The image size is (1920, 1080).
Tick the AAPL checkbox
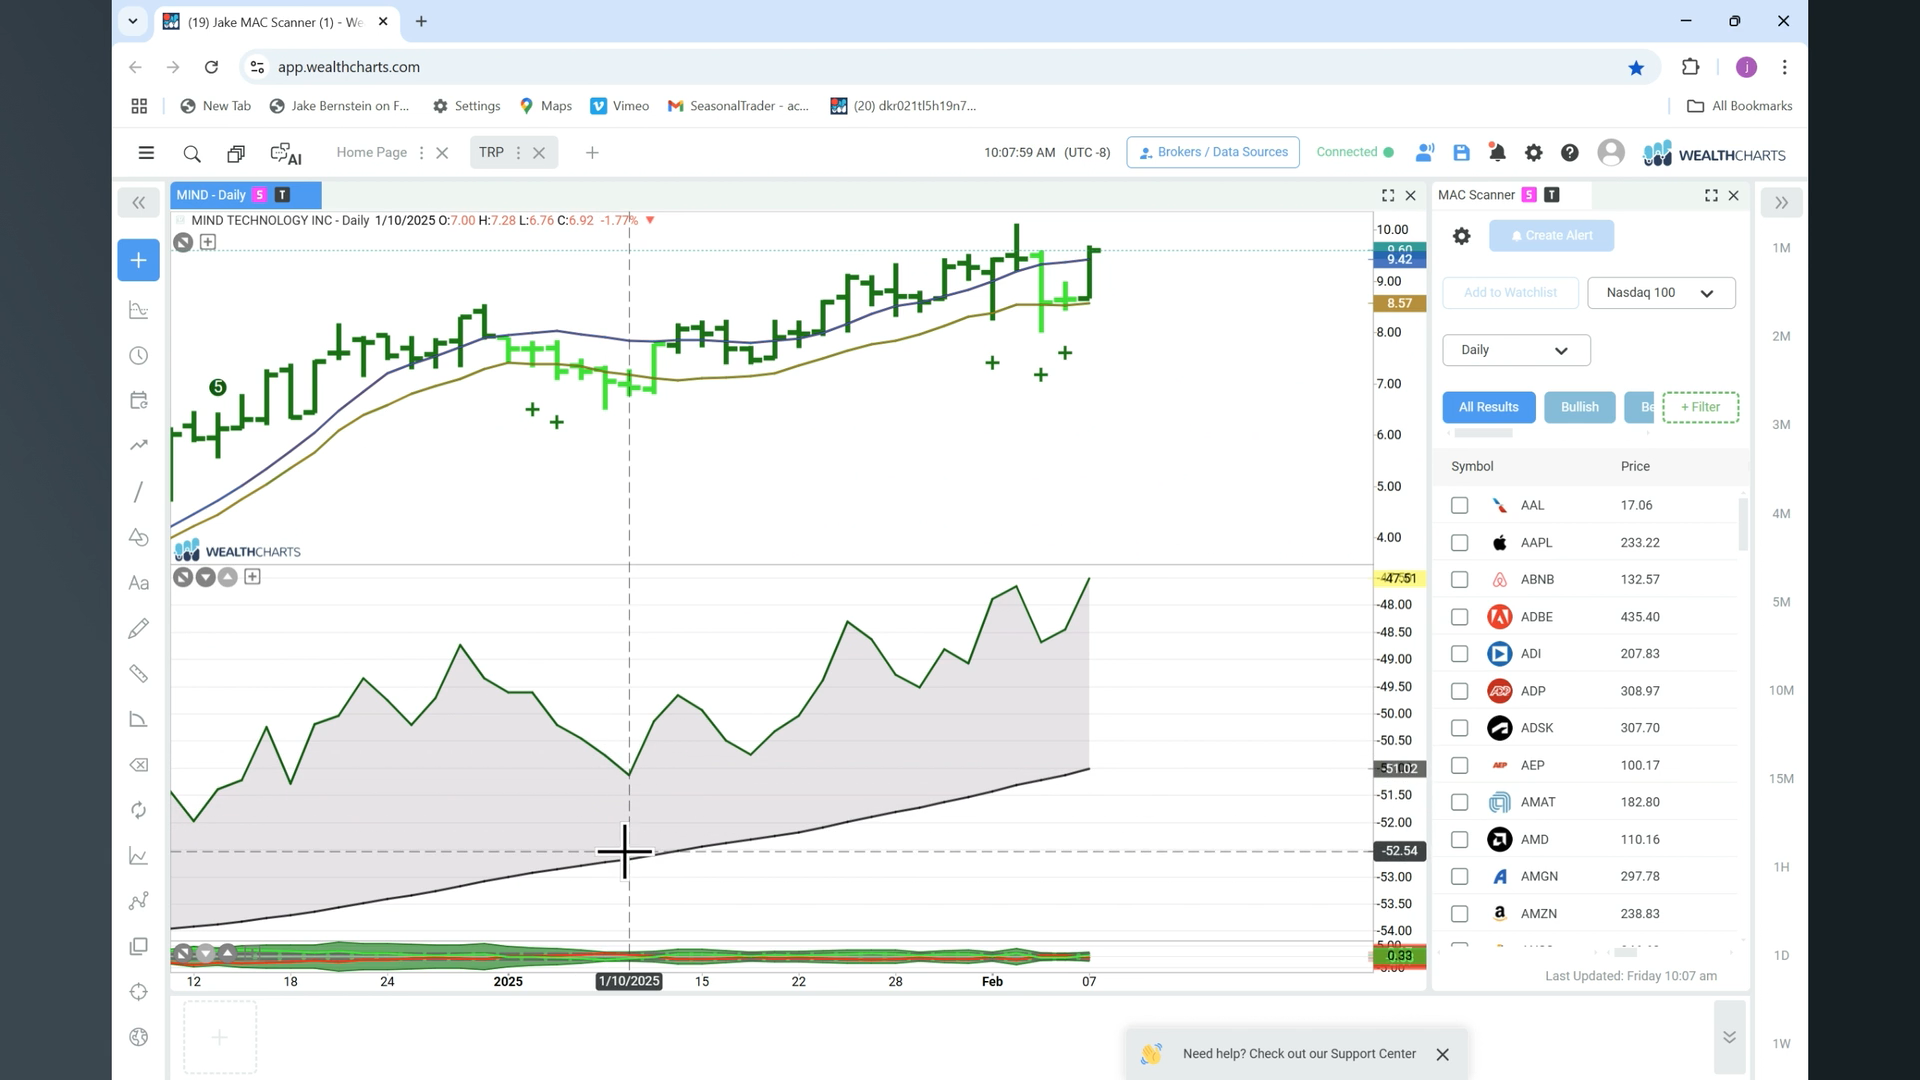[1459, 543]
